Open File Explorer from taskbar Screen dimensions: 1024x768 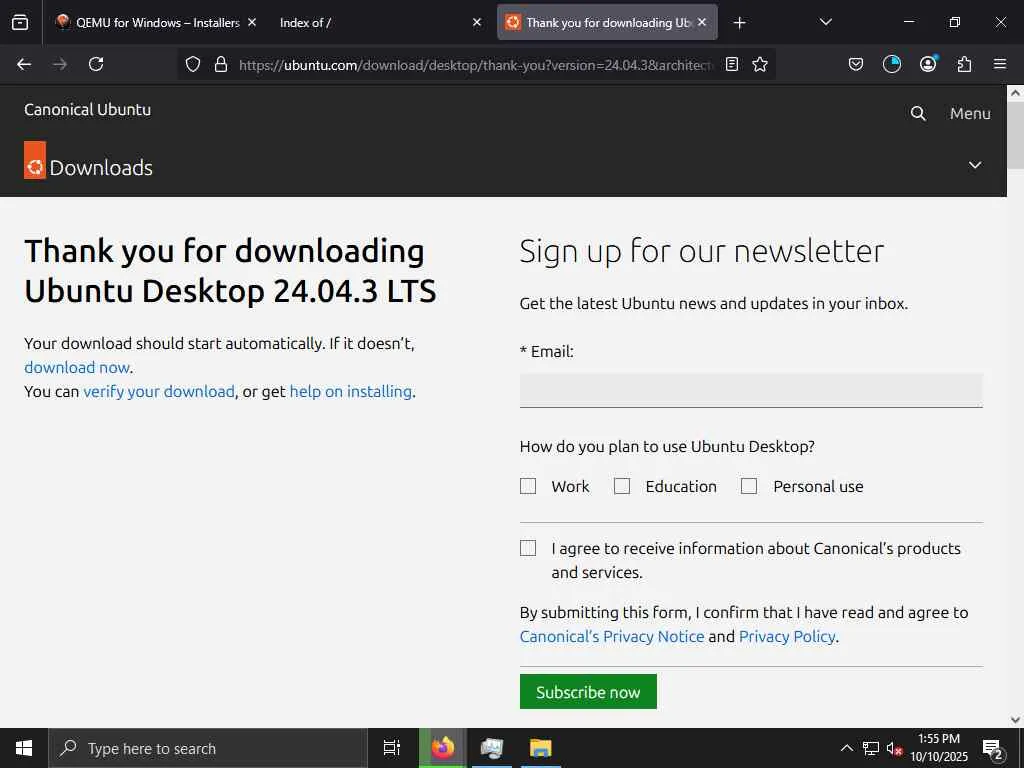tap(541, 748)
